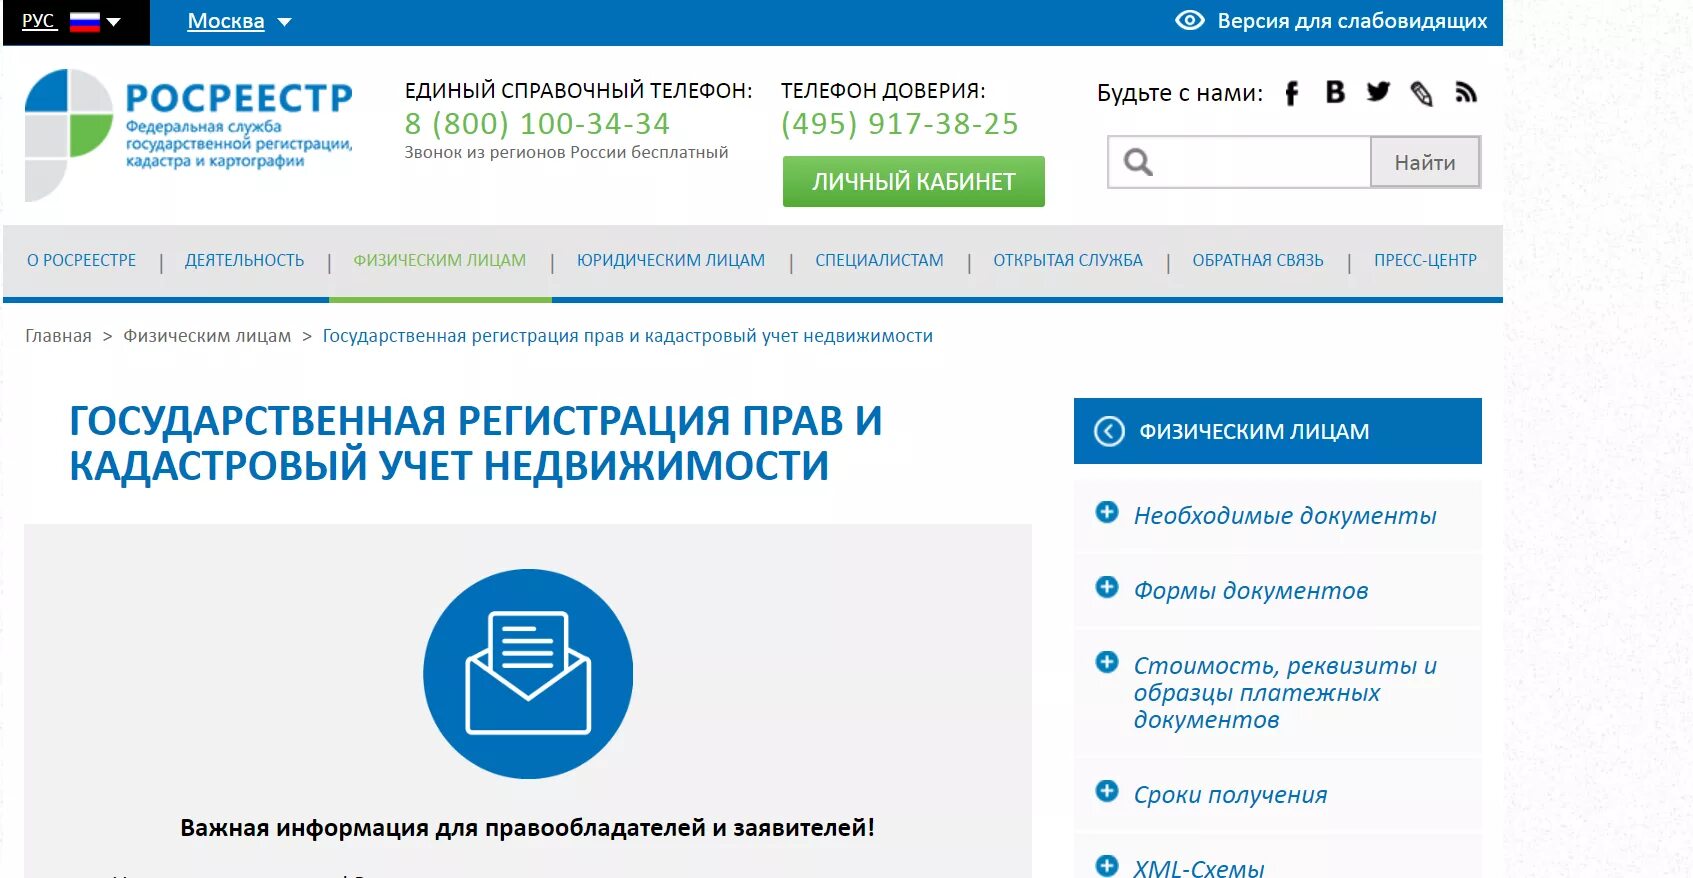The width and height of the screenshot is (1693, 878).
Task: Expand Сроки получения plus icon
Action: point(1107,791)
